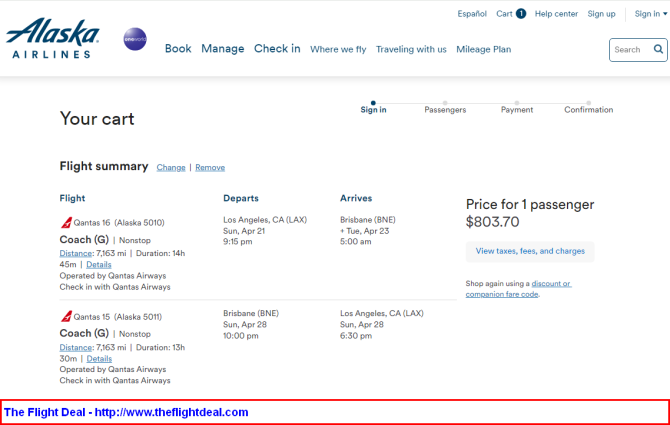Click Qantas 15 (Alaska 5011) text
Viewport: 670px width, 425px height.
(118, 317)
